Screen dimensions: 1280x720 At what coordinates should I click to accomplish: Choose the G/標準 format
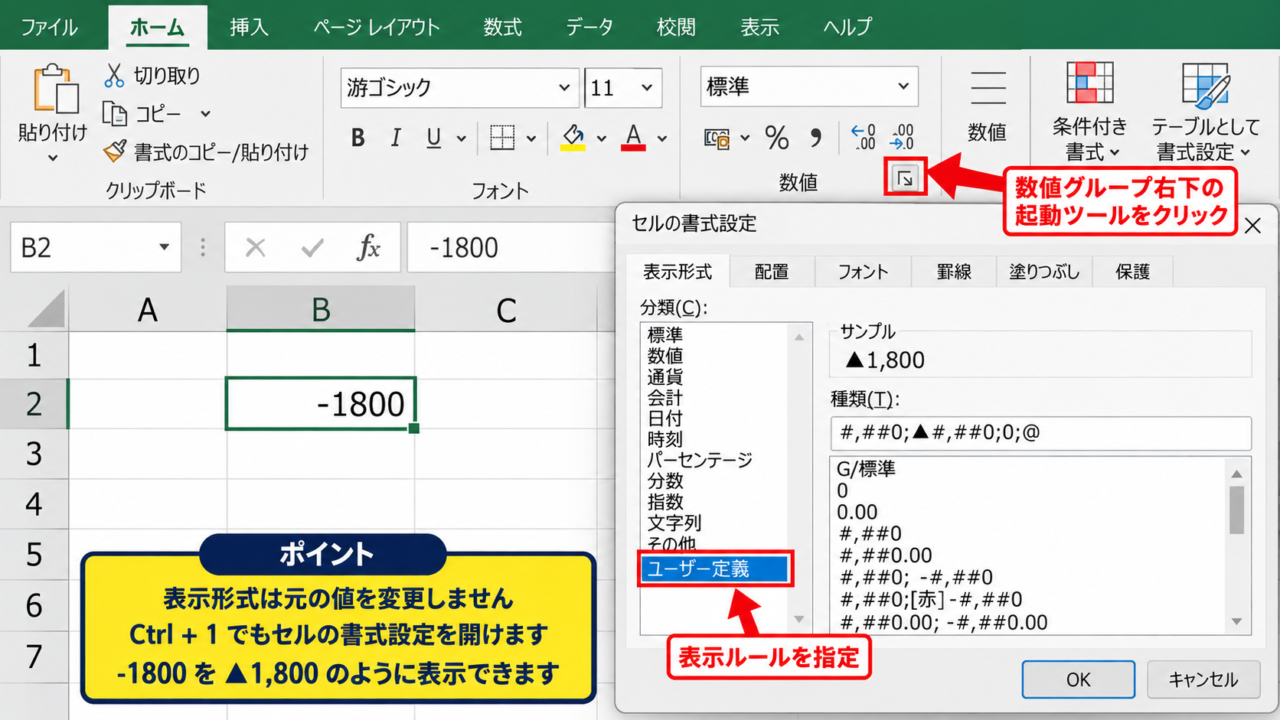[866, 468]
